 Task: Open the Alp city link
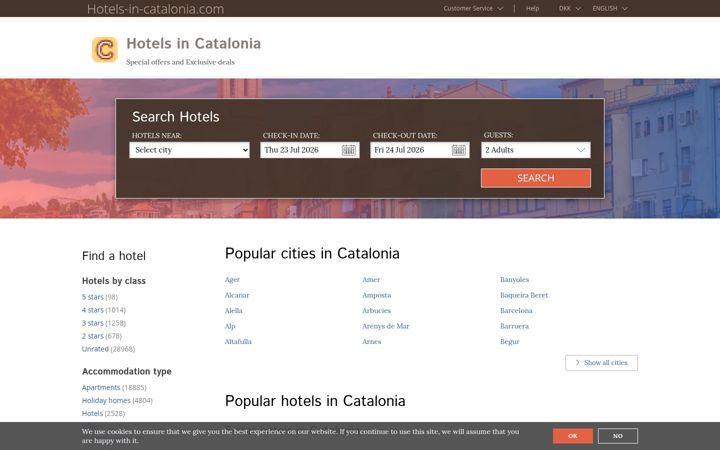click(x=230, y=326)
